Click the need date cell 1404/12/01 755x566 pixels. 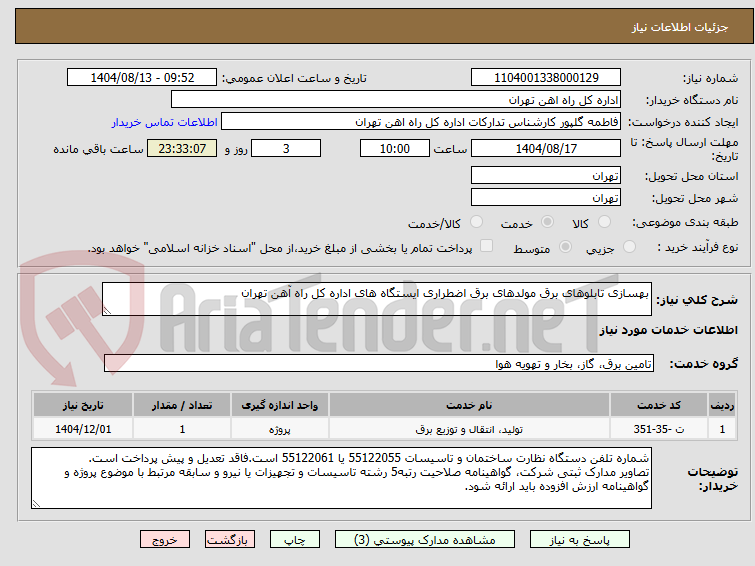click(x=83, y=429)
